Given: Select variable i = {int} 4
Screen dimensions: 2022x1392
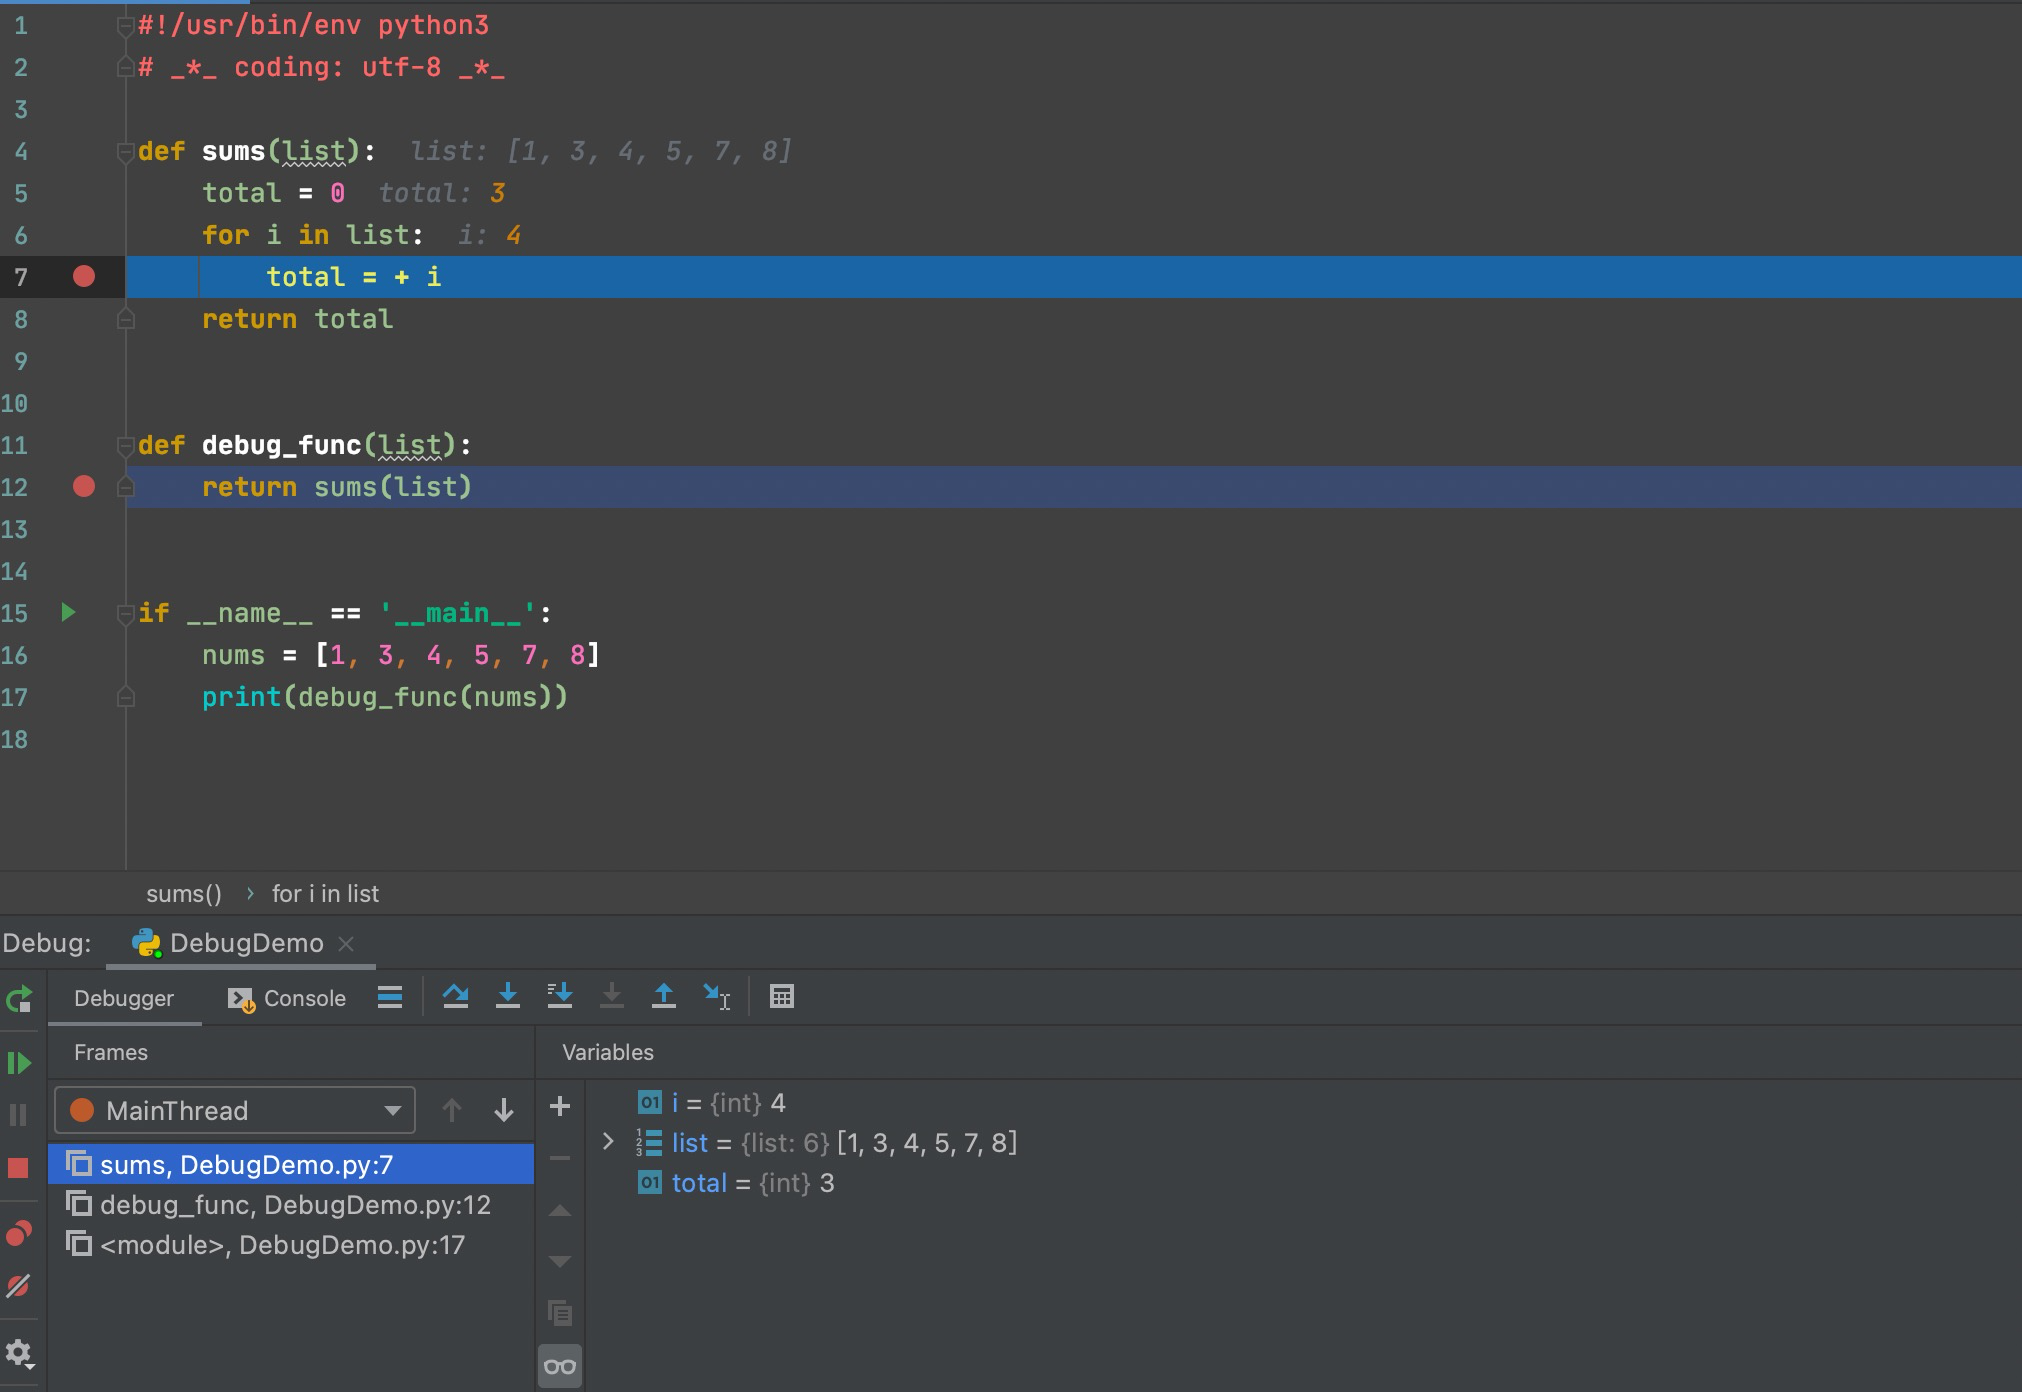Looking at the screenshot, I should coord(712,1103).
